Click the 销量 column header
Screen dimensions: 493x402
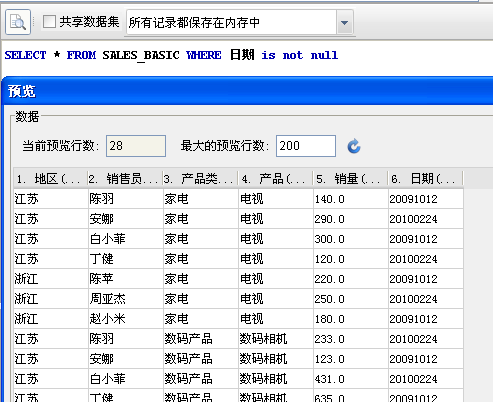[350, 179]
